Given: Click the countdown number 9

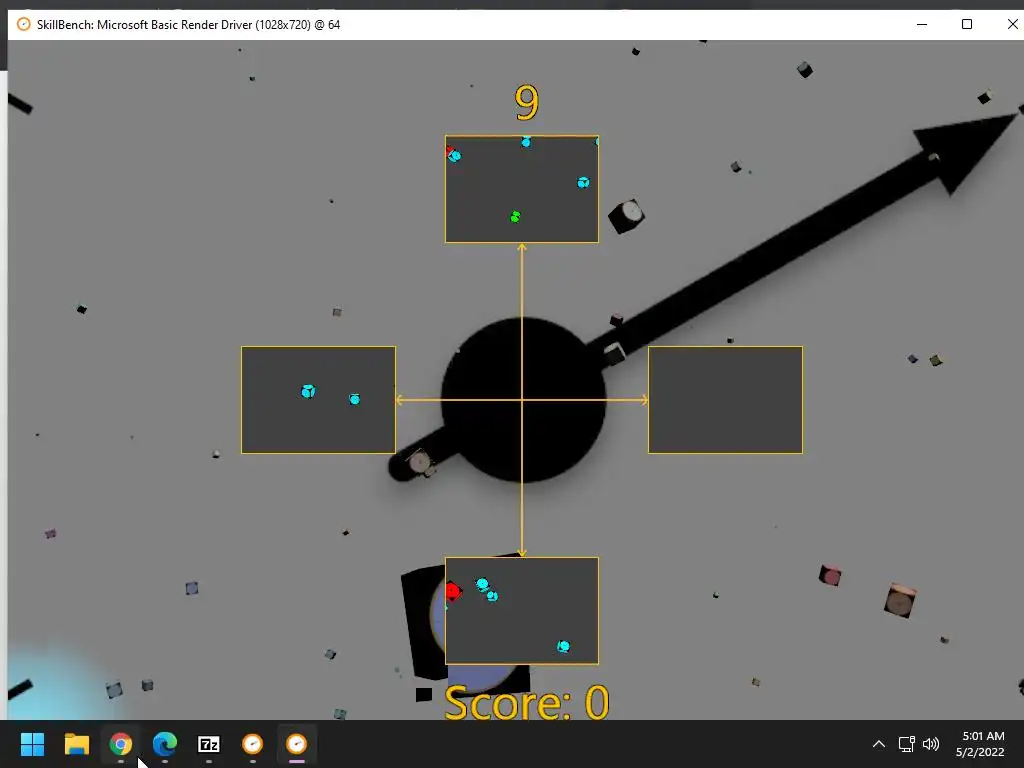Looking at the screenshot, I should point(526,103).
